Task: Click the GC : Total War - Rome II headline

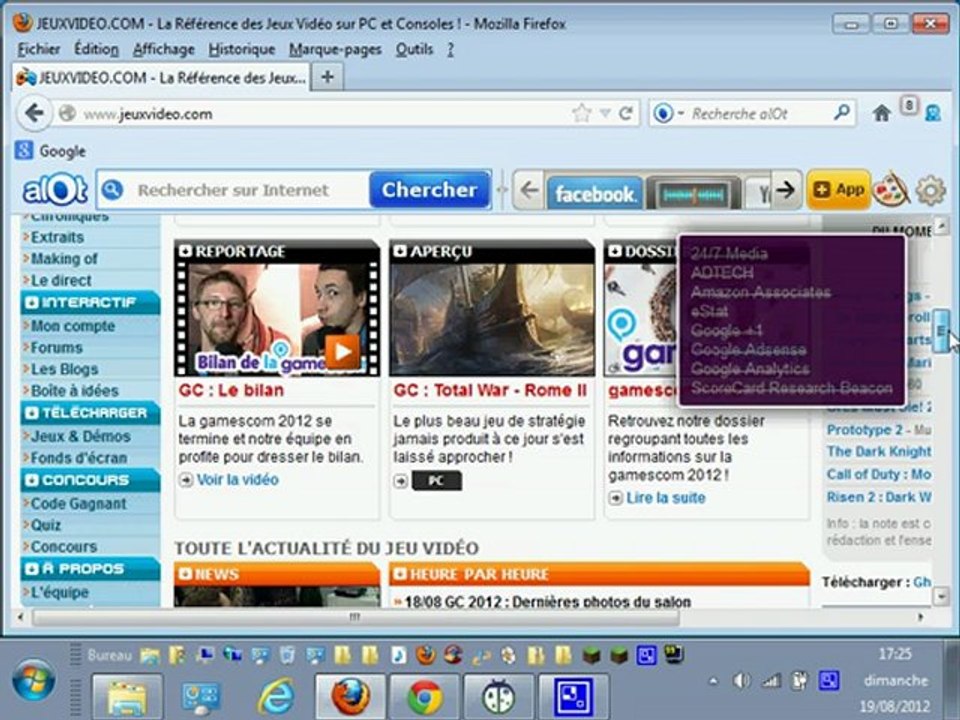Action: coord(490,391)
